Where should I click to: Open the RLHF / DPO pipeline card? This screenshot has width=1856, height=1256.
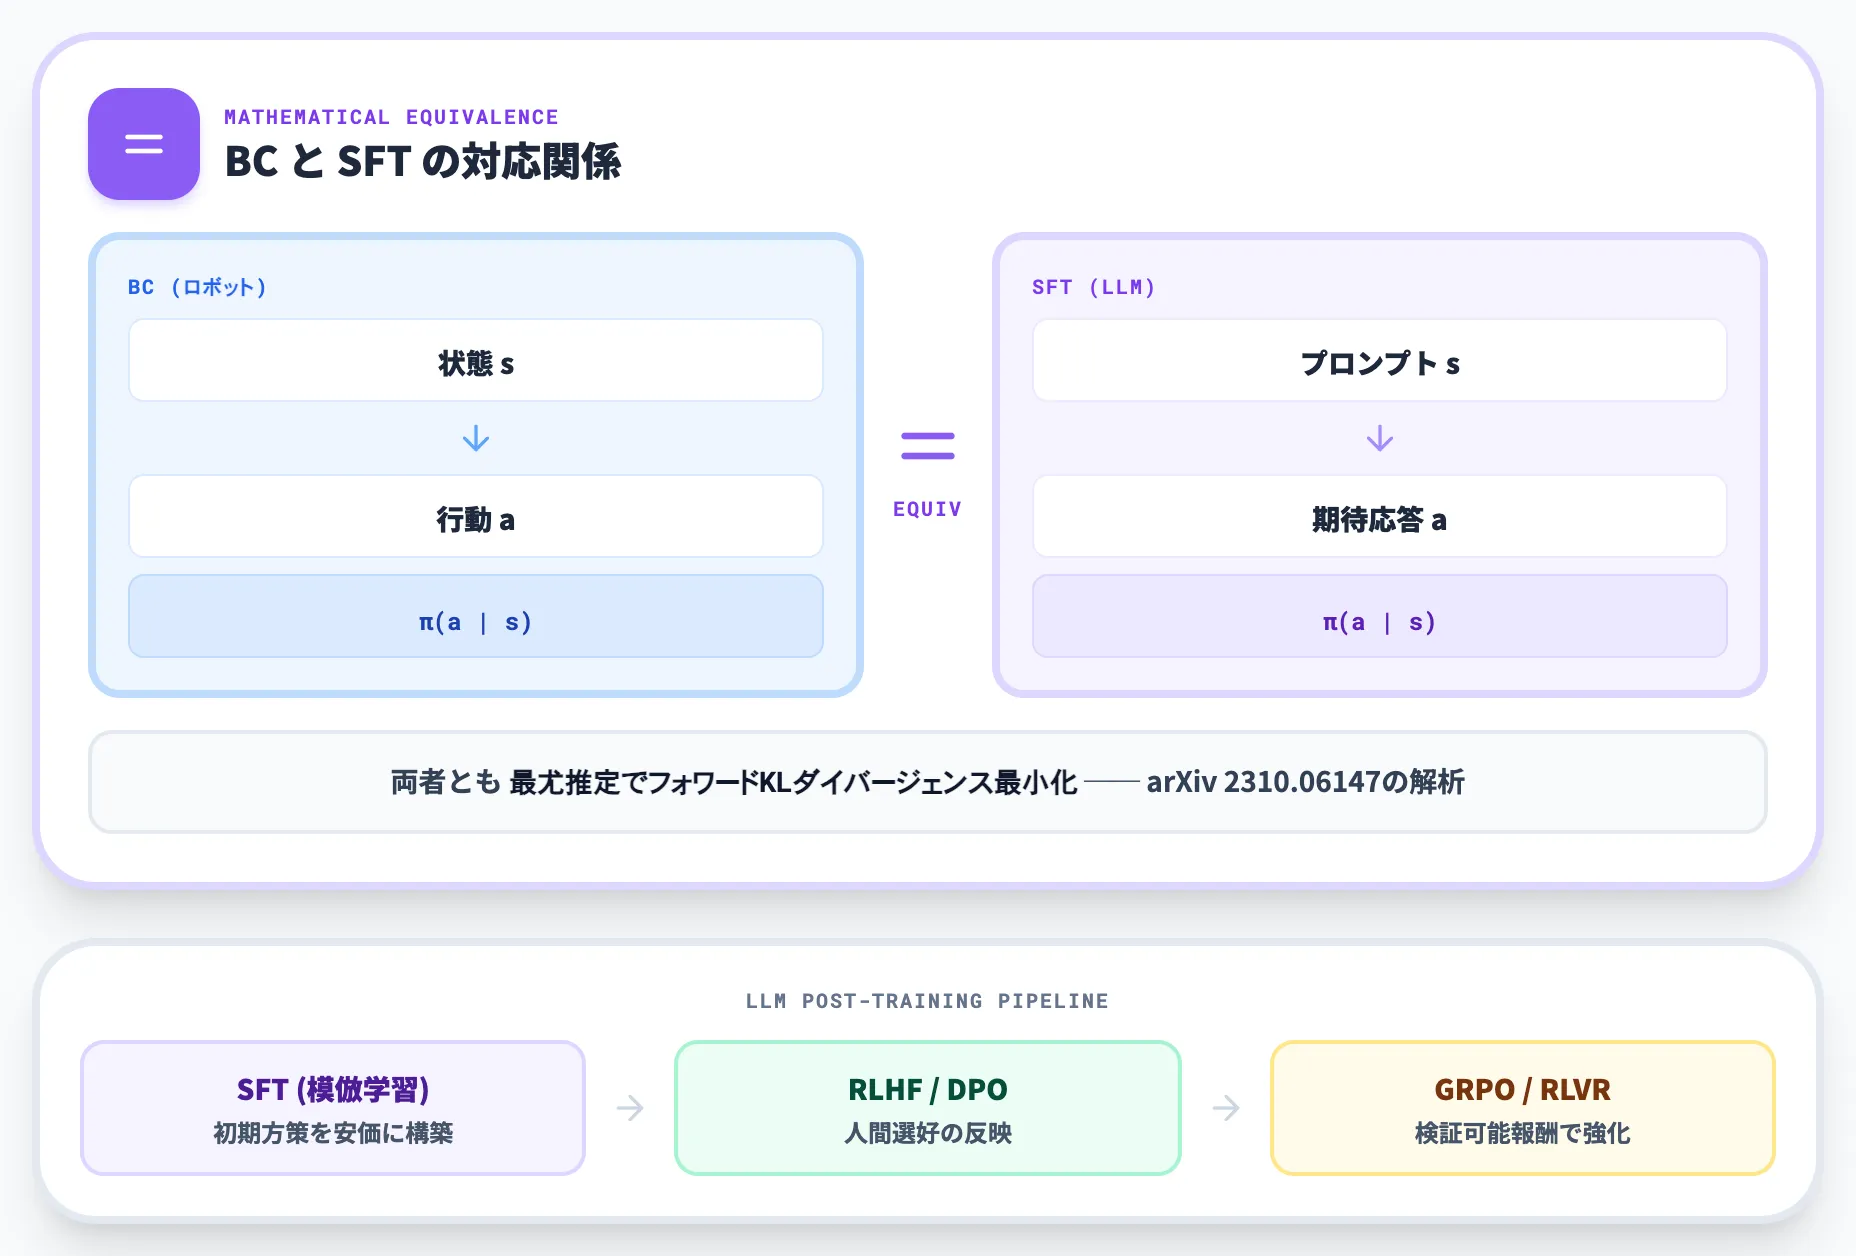pyautogui.click(x=928, y=1108)
